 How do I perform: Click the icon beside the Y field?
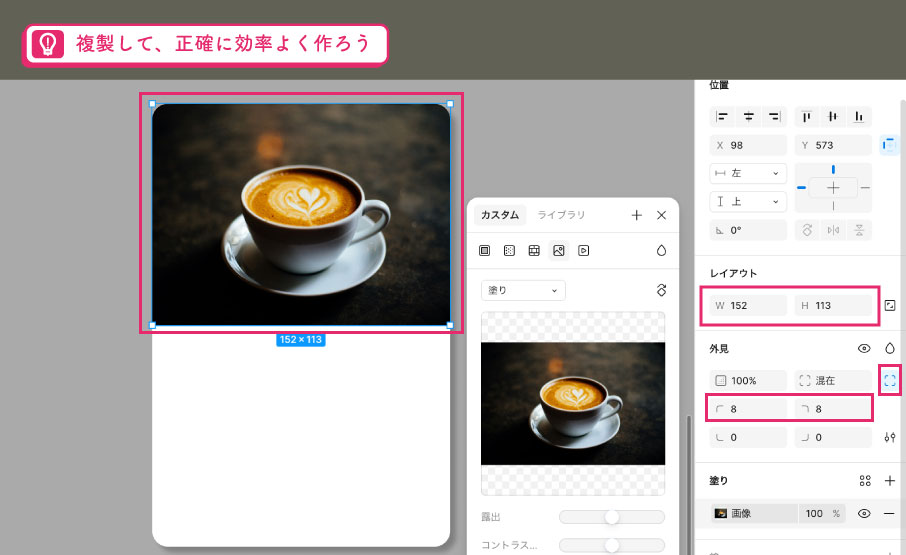pyautogui.click(x=889, y=145)
